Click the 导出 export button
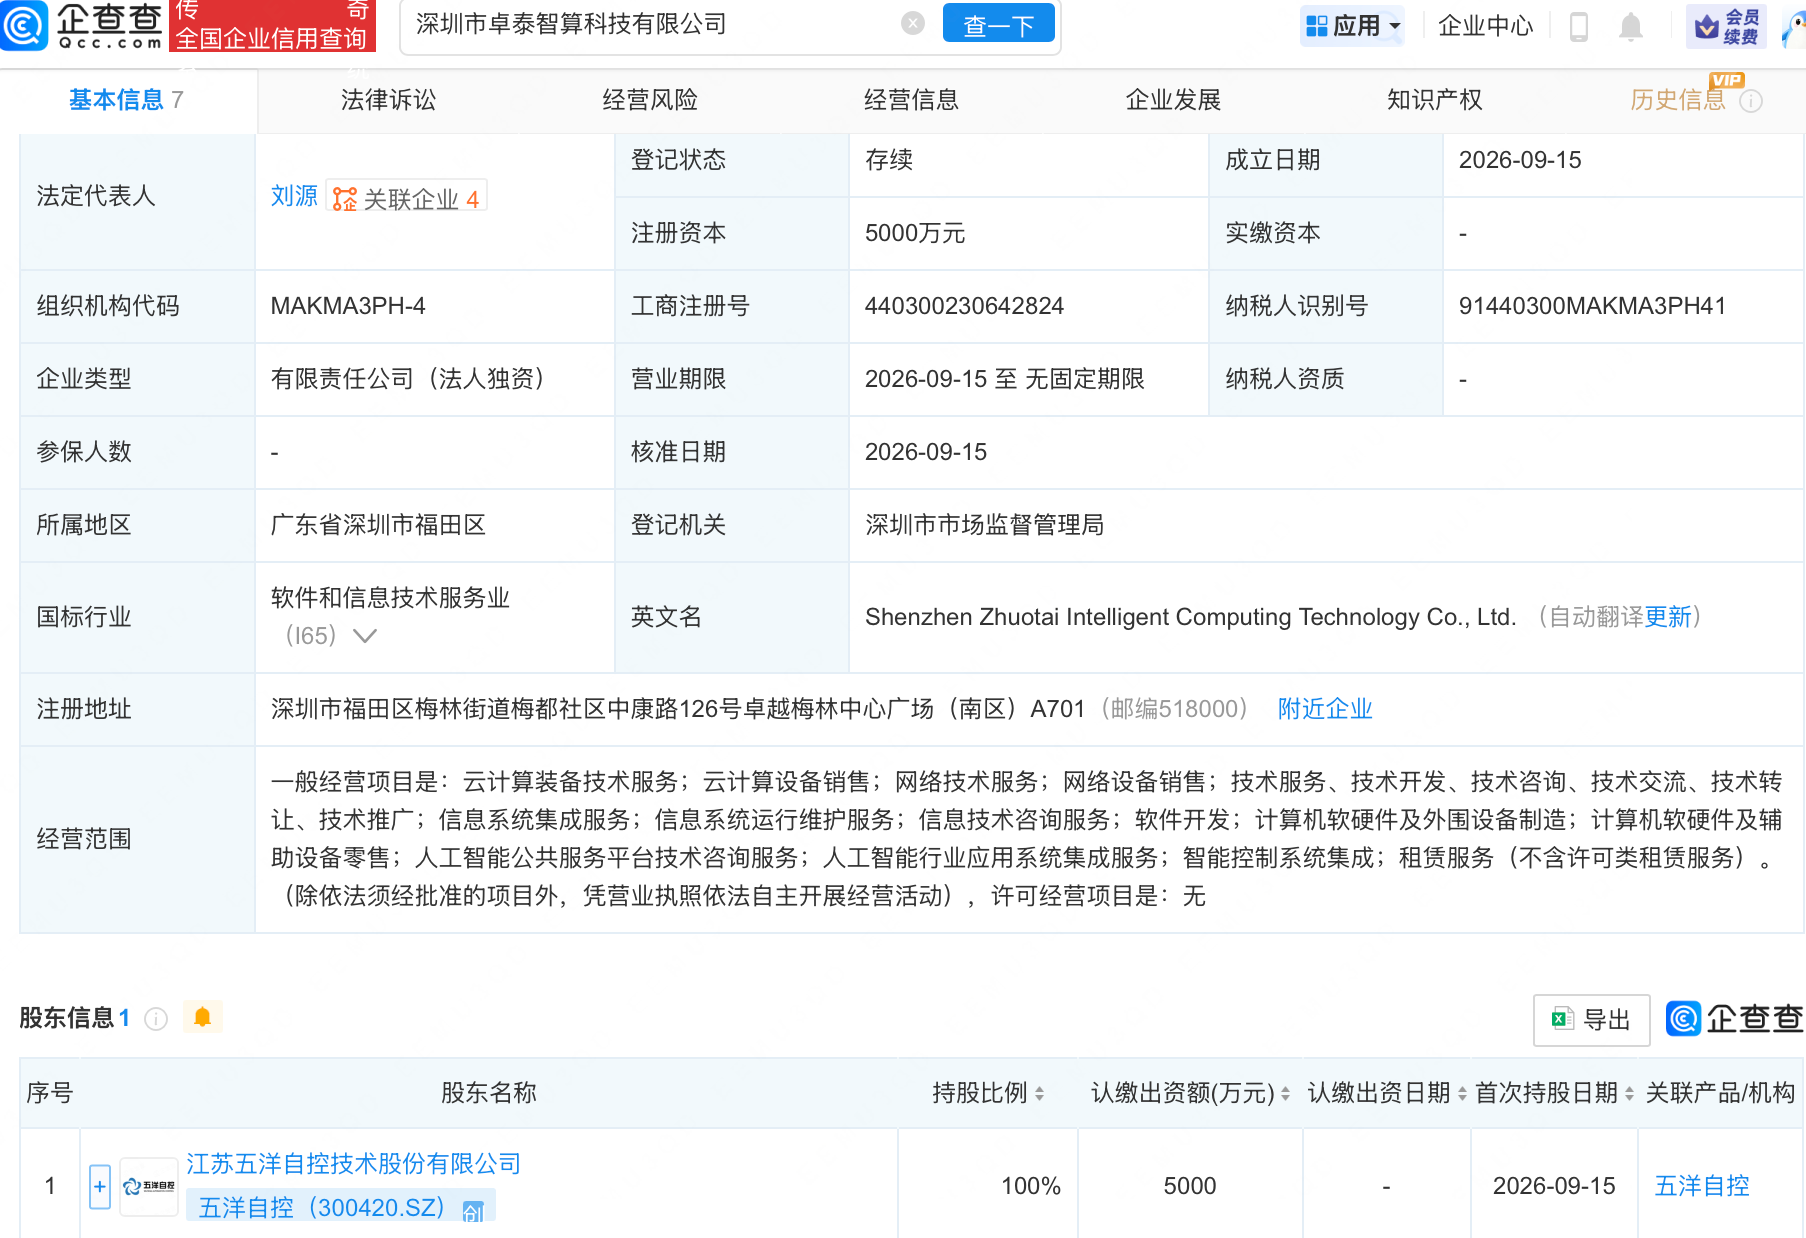Screen dimensions: 1806x1238 [1591, 1020]
